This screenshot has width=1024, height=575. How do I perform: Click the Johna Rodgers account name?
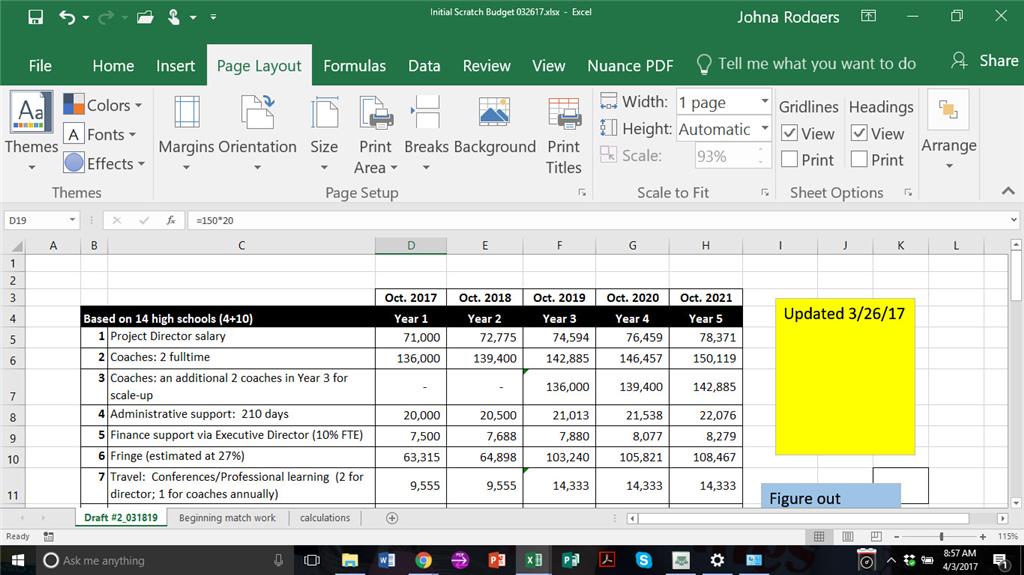coord(788,17)
